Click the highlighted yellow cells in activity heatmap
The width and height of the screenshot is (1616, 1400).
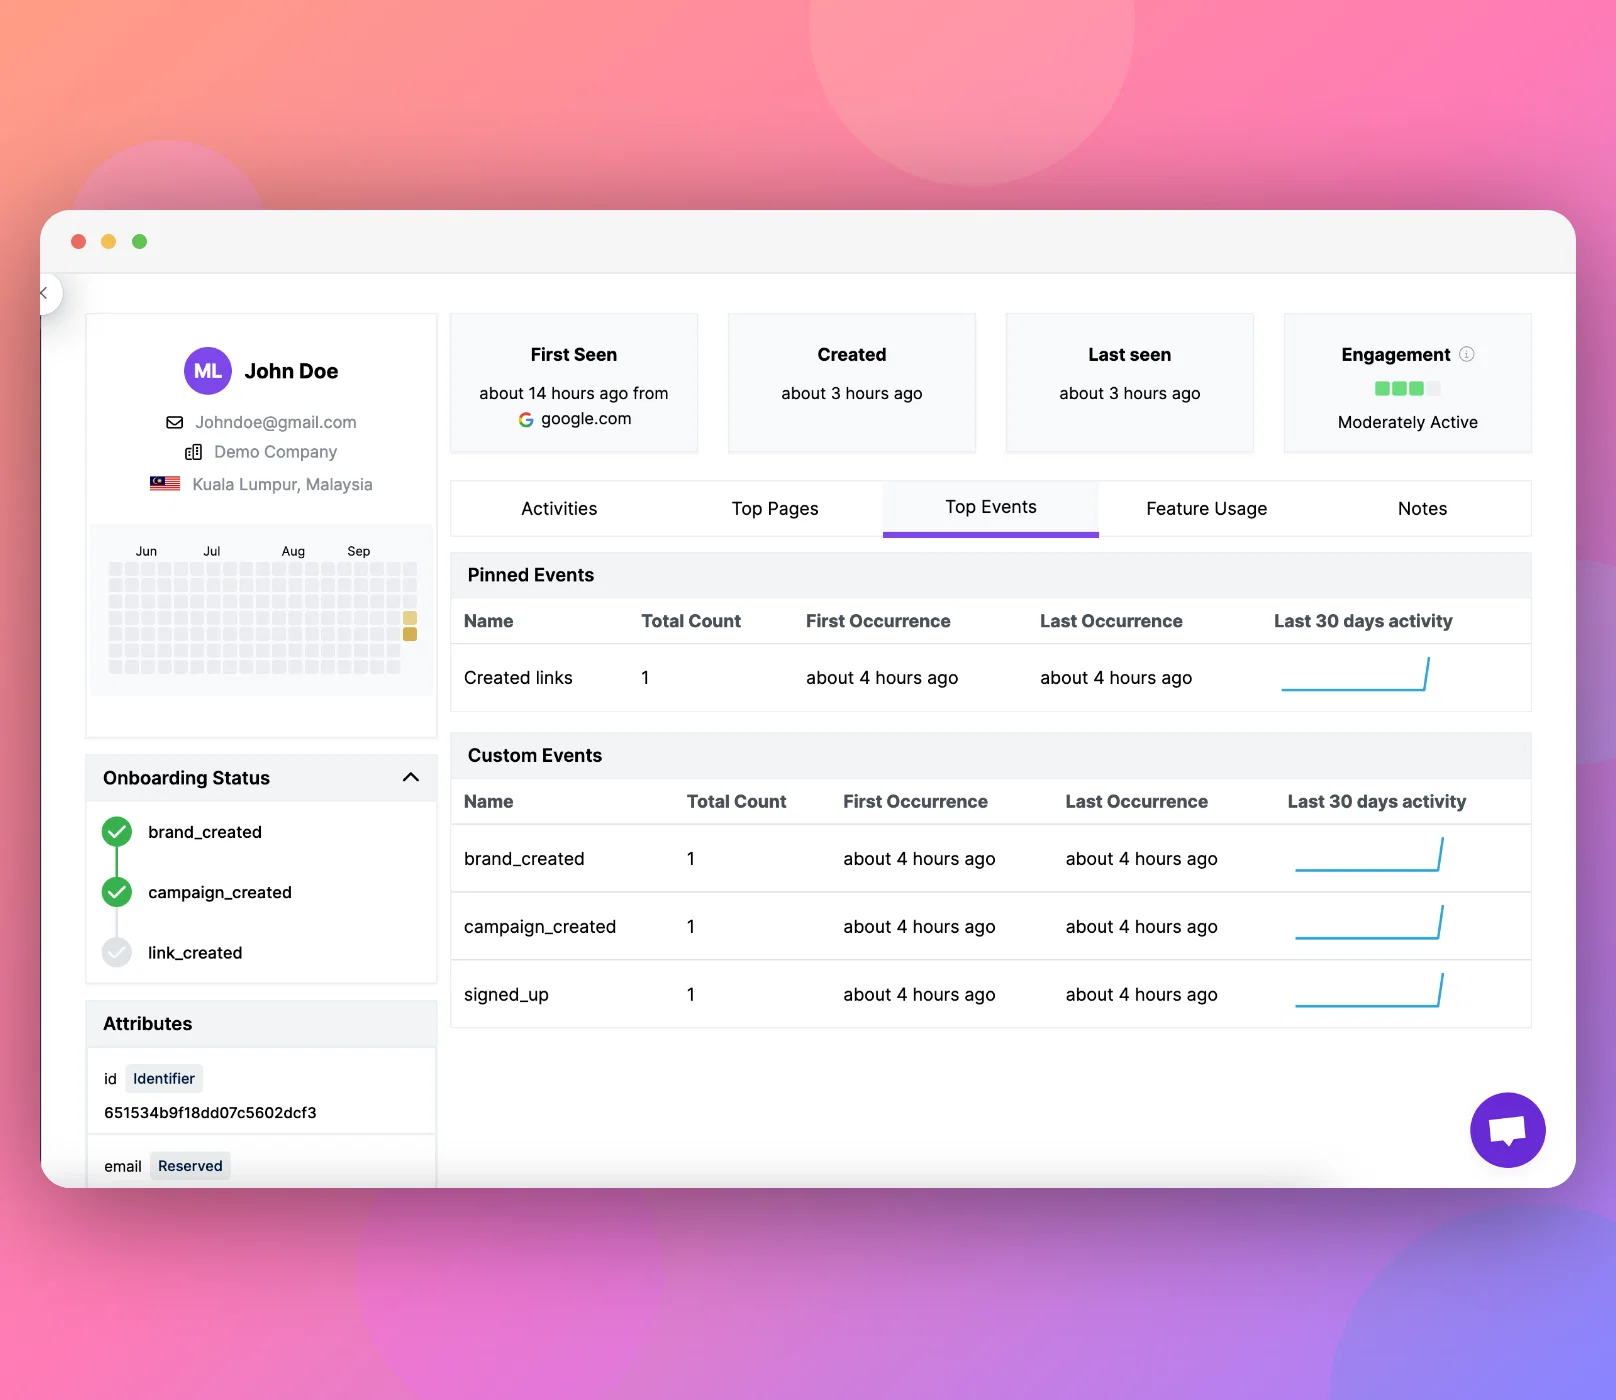410,626
